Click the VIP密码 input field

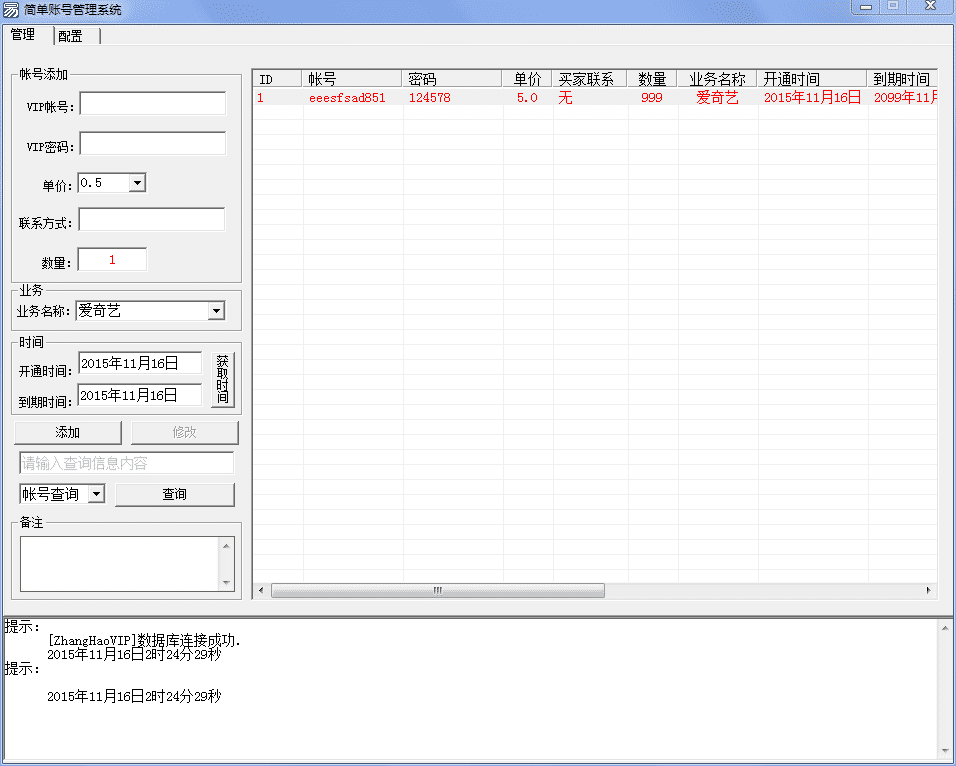(x=151, y=143)
